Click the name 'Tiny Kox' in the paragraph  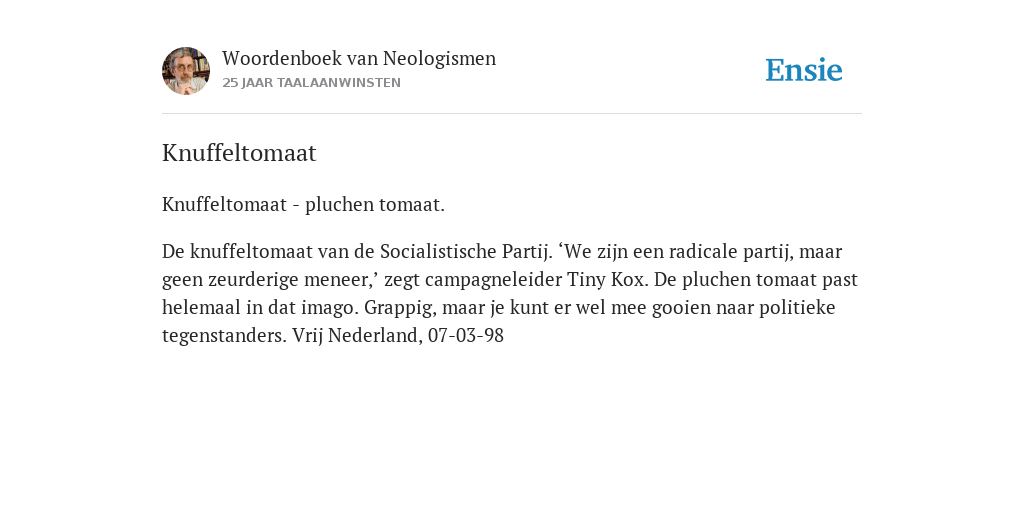[x=606, y=280]
